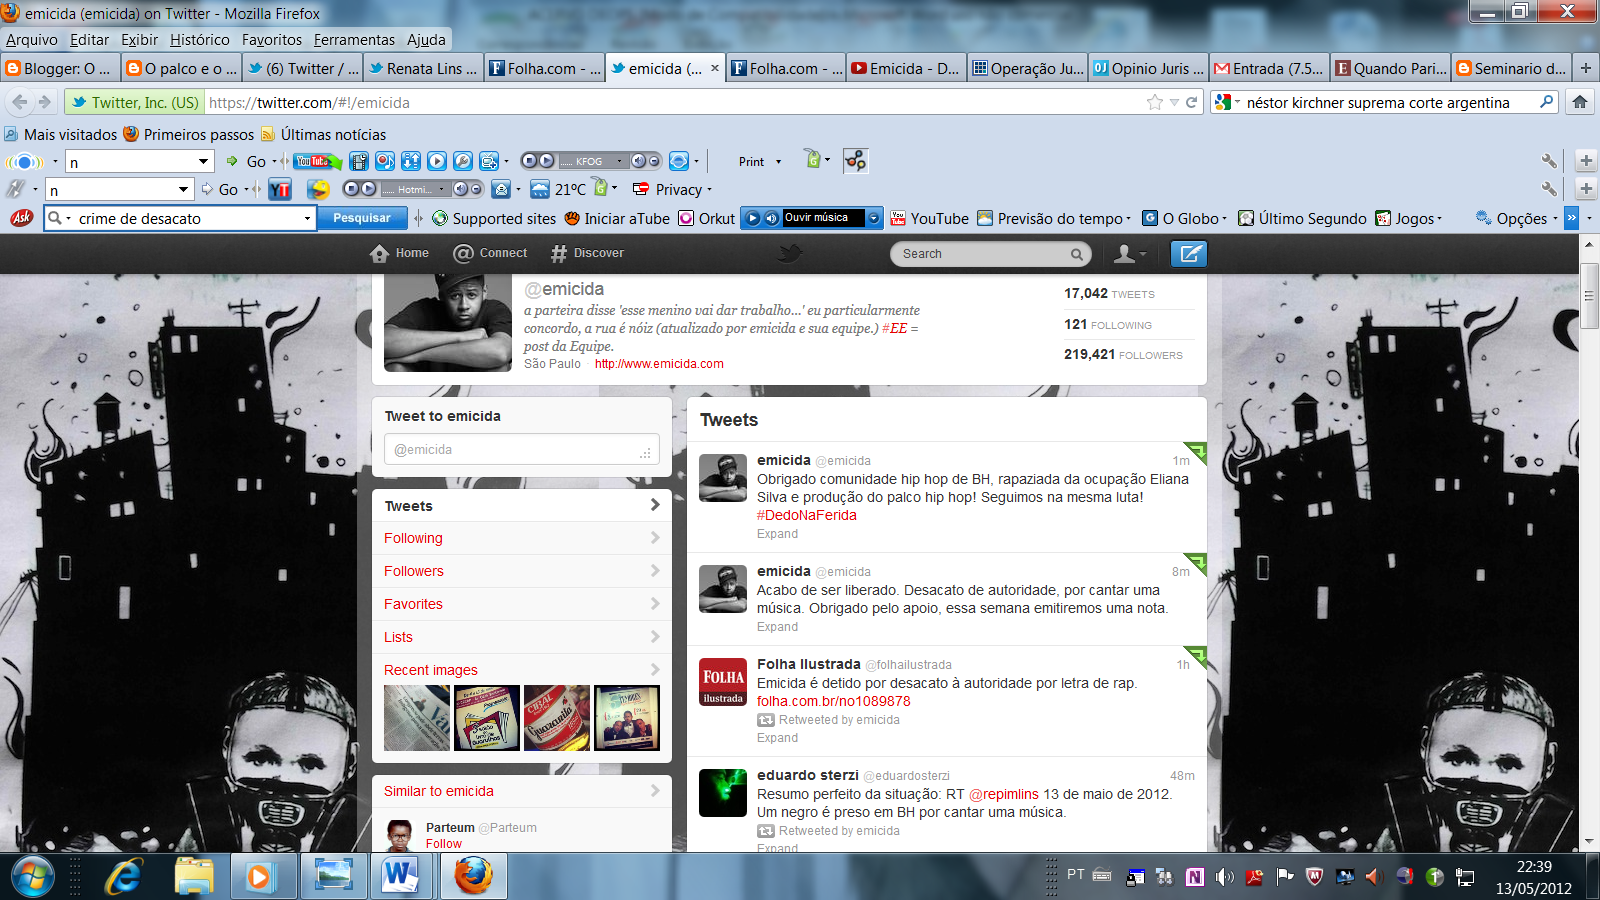
Task: Click the first recent image thumbnail
Action: pos(417,718)
